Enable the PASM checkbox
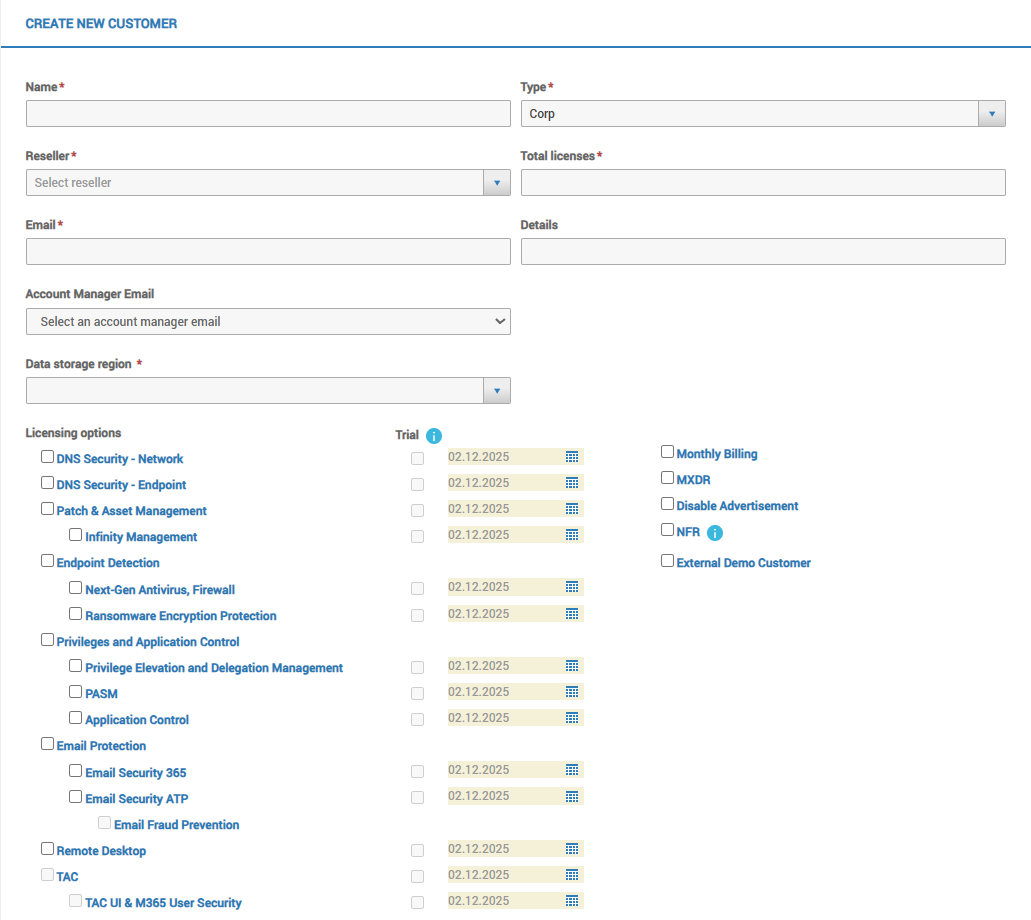 pos(76,692)
